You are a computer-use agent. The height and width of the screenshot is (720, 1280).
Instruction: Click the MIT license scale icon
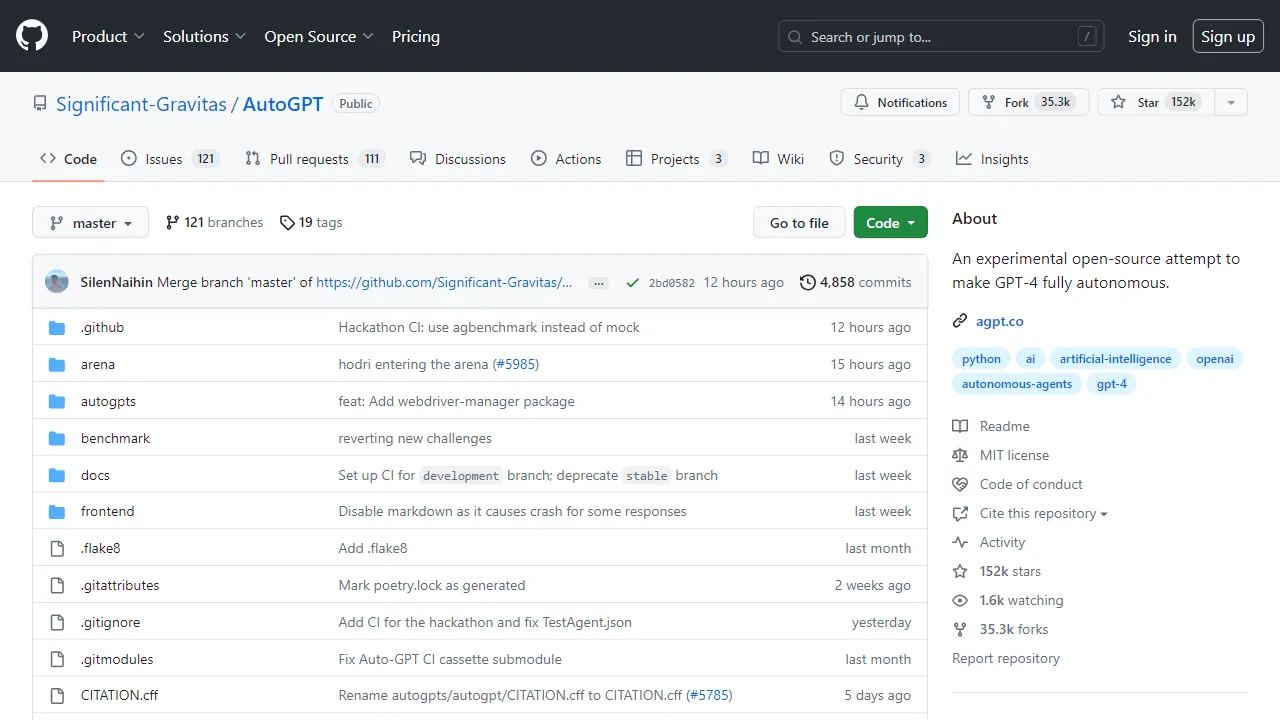coord(960,455)
